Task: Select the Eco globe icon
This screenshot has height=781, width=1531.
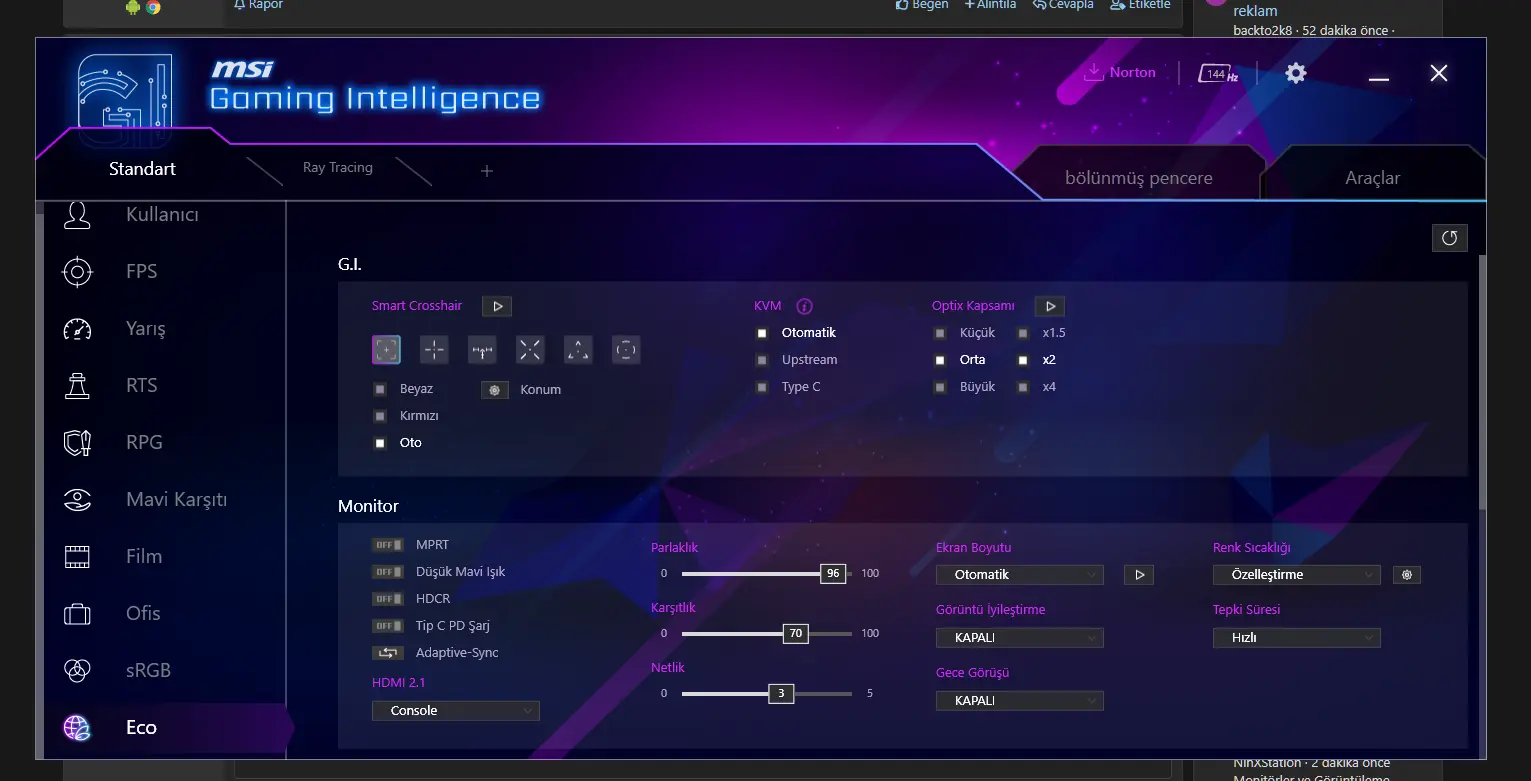Action: 77,727
